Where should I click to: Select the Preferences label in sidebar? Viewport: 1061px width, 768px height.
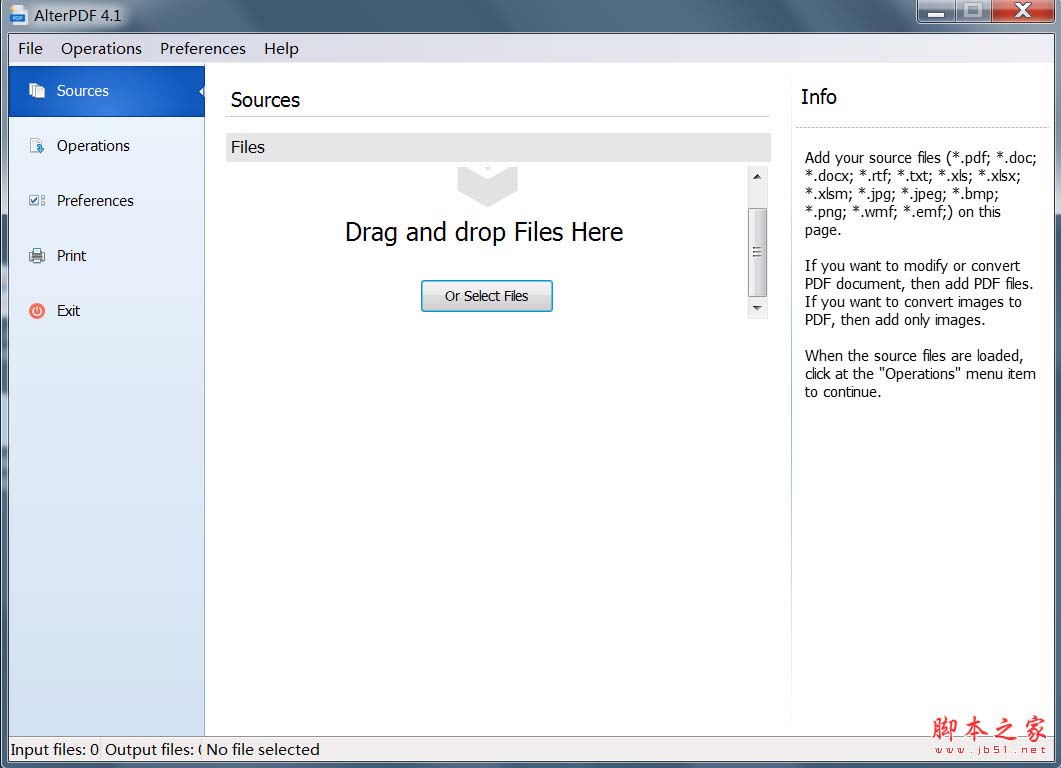click(95, 200)
